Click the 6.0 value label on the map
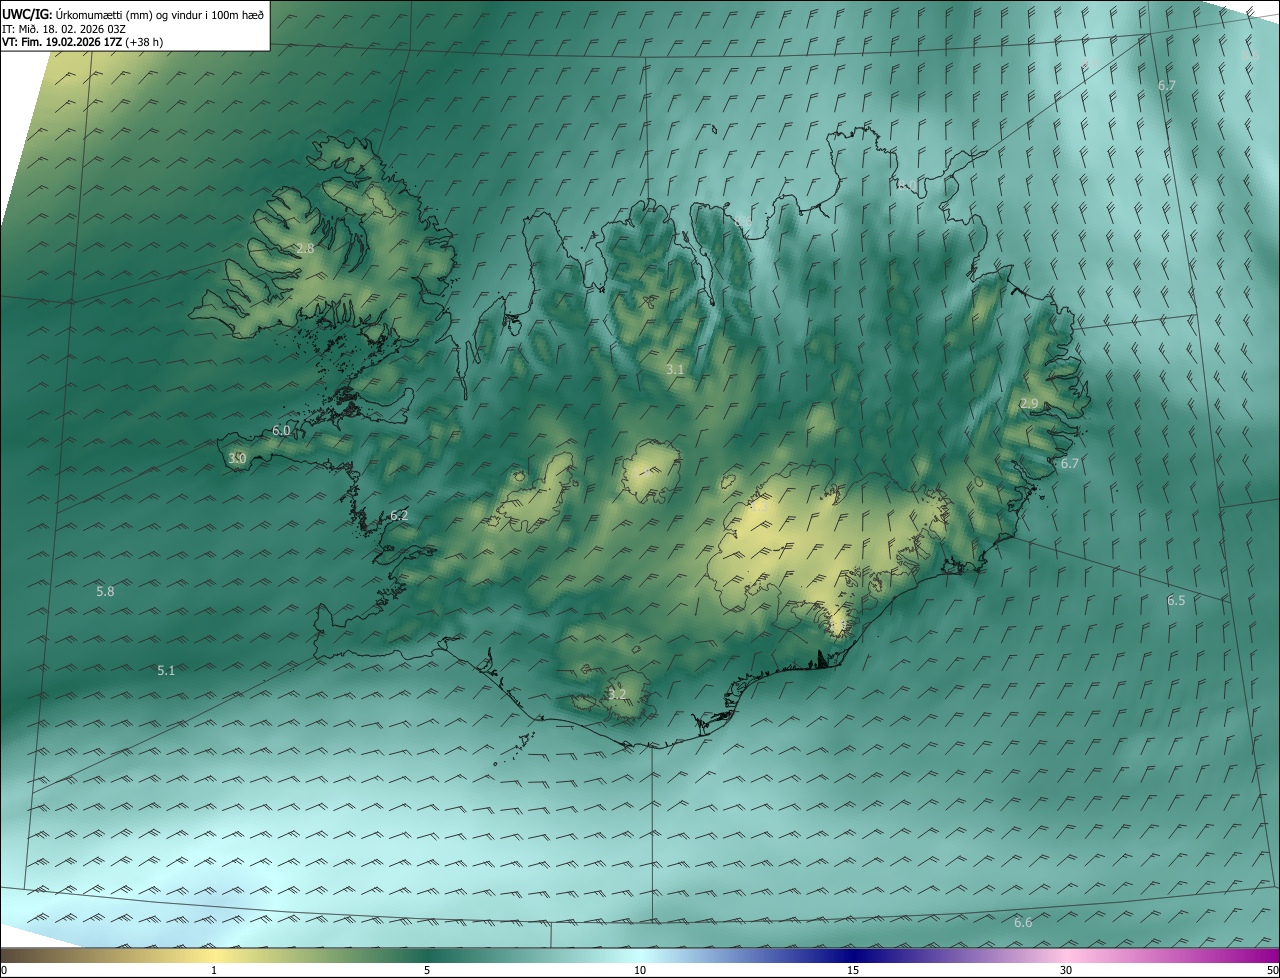This screenshot has height=978, width=1280. pos(281,430)
